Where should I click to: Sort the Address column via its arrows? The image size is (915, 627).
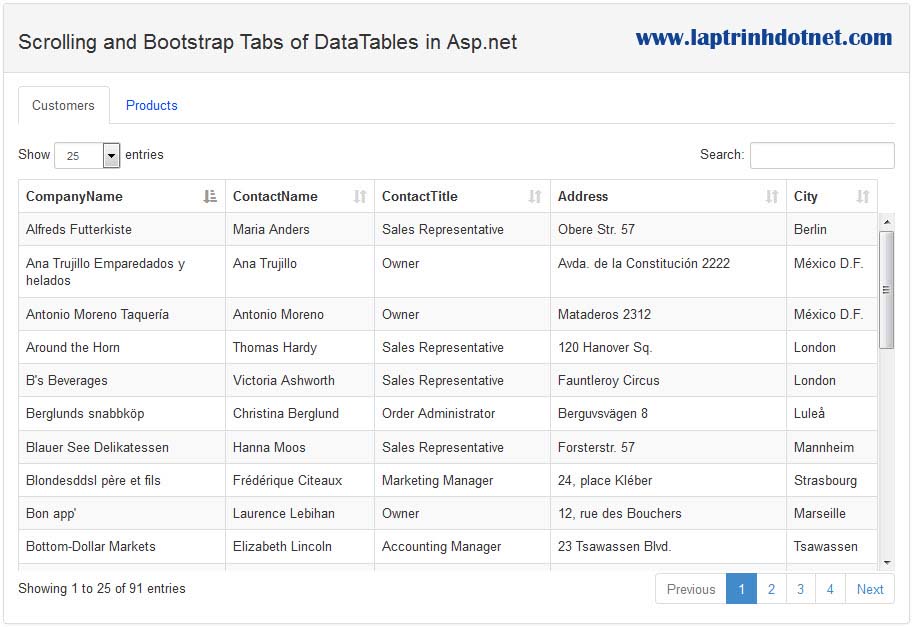772,197
